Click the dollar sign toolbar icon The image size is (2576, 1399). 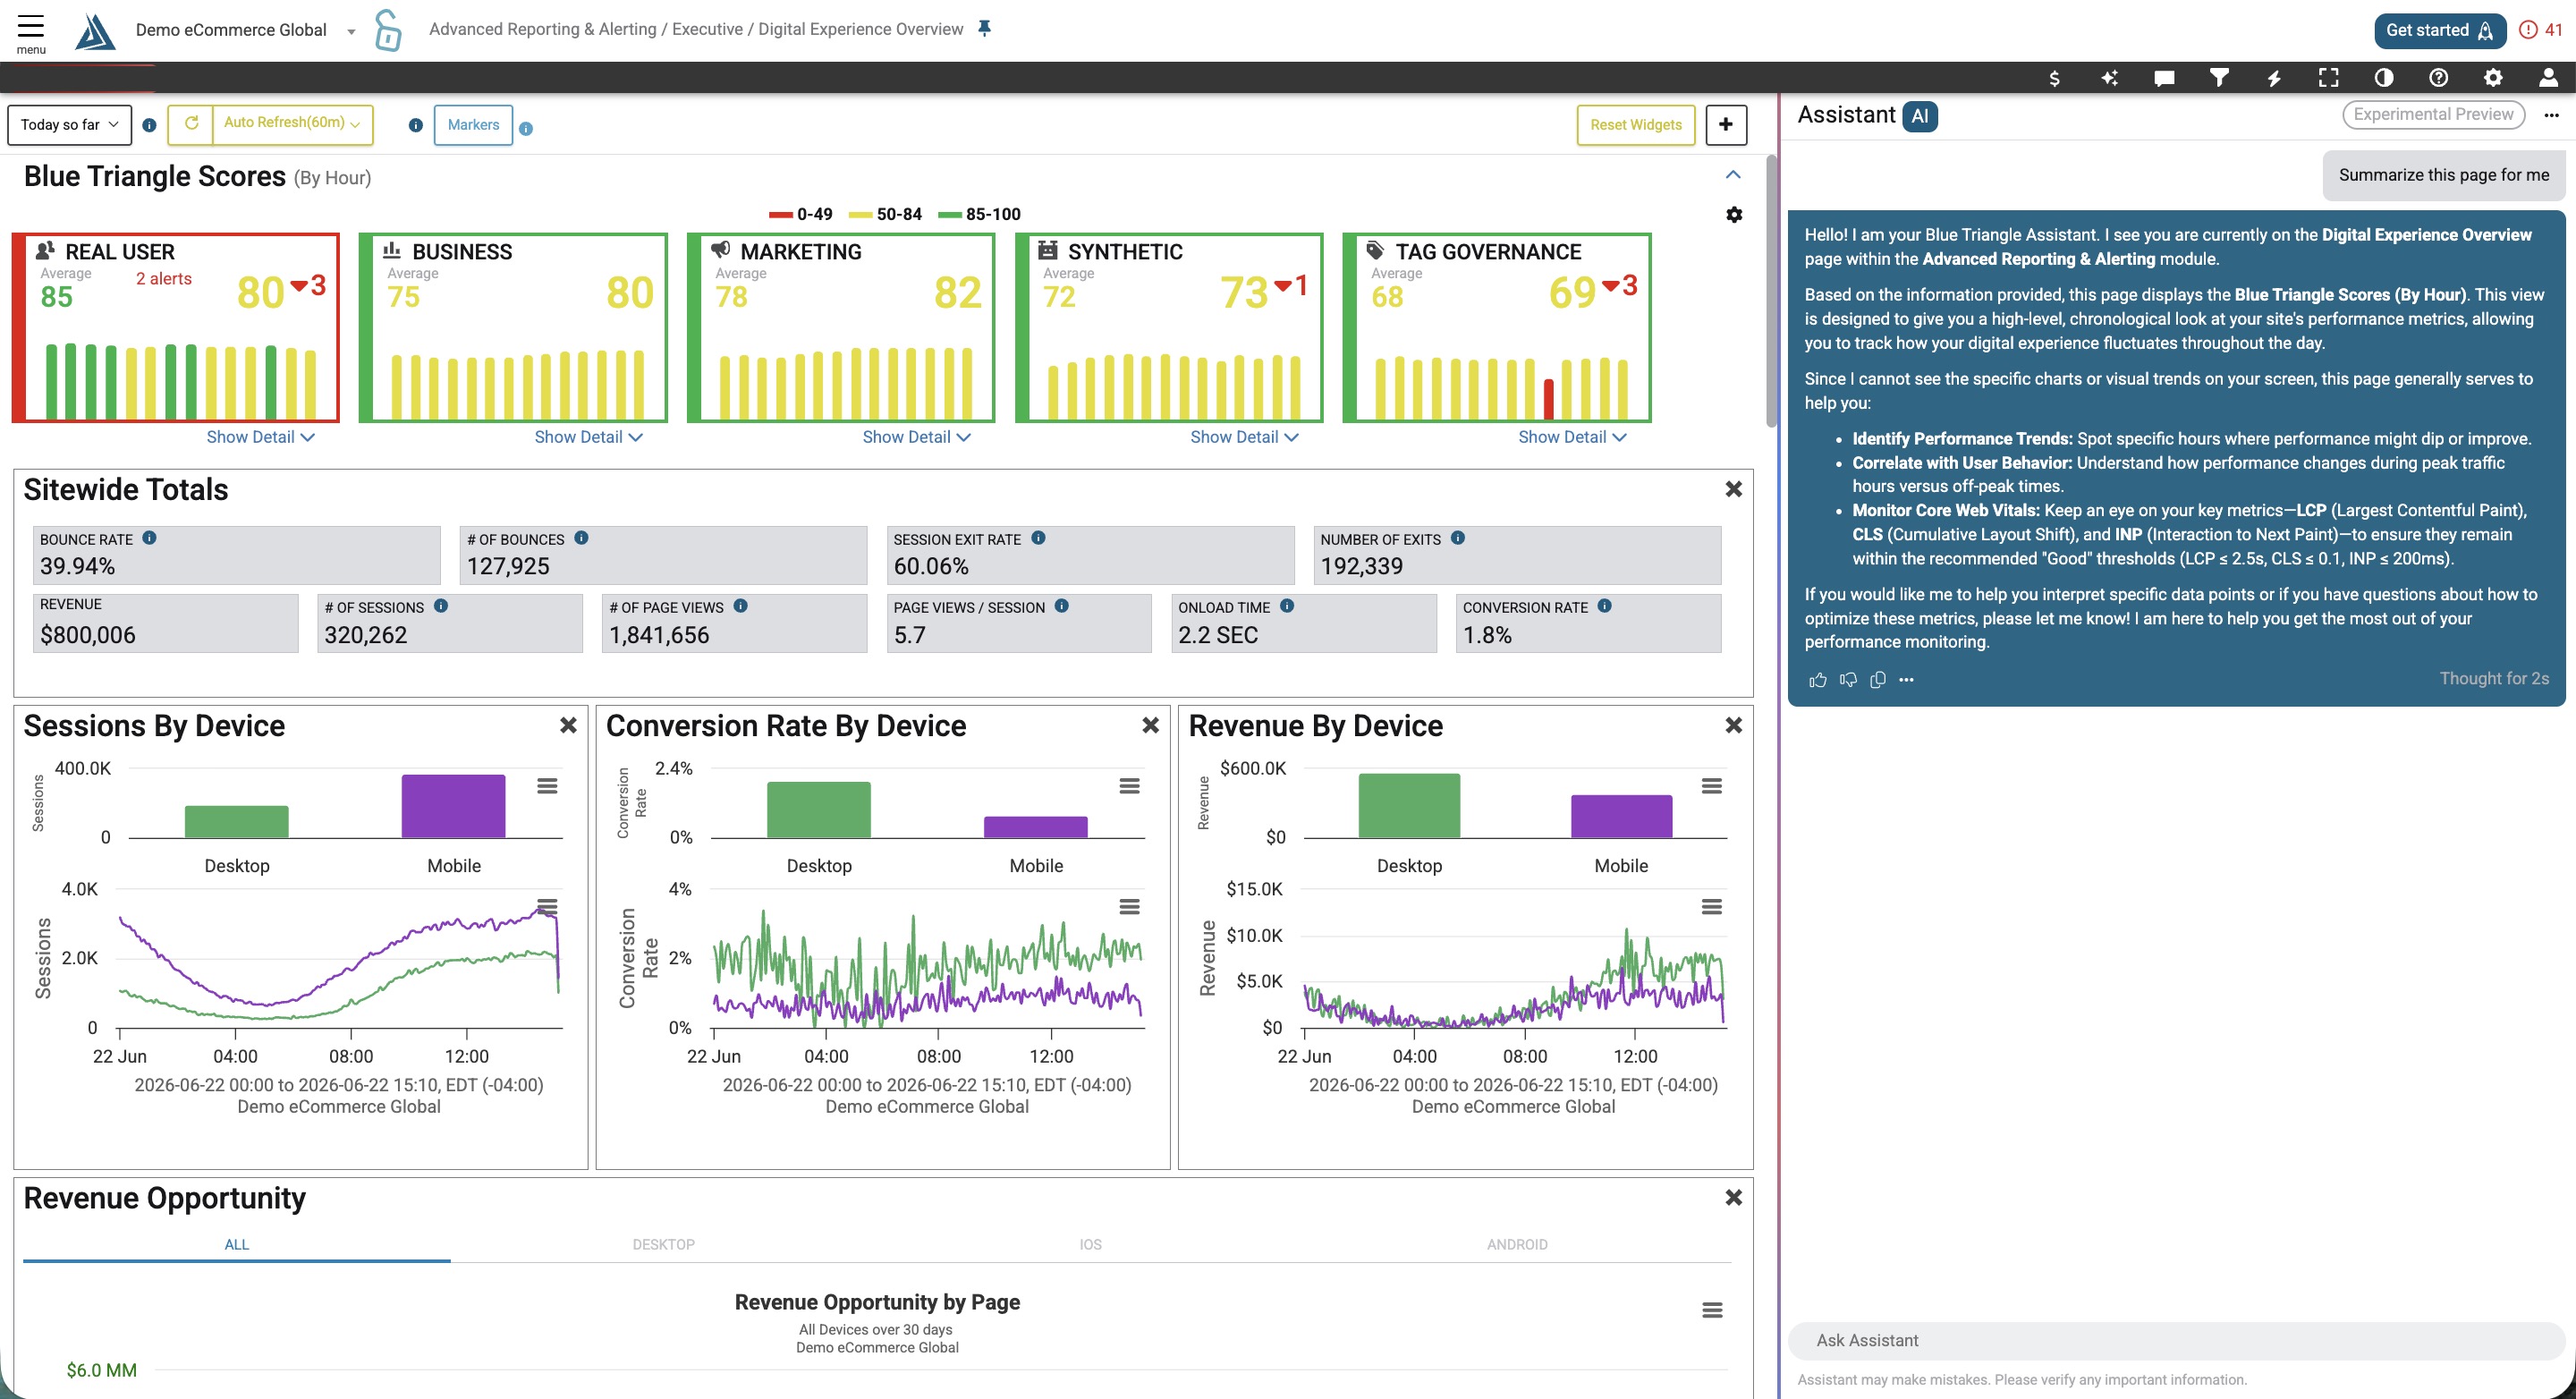coord(2054,78)
